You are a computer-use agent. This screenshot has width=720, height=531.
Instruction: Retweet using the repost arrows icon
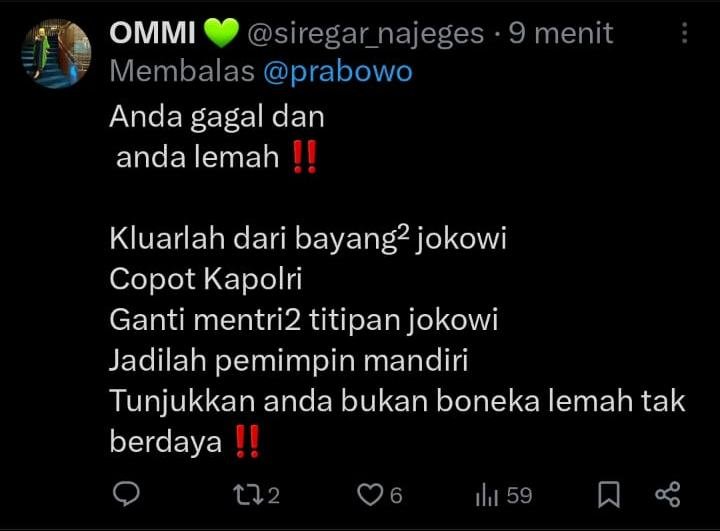pyautogui.click(x=248, y=495)
